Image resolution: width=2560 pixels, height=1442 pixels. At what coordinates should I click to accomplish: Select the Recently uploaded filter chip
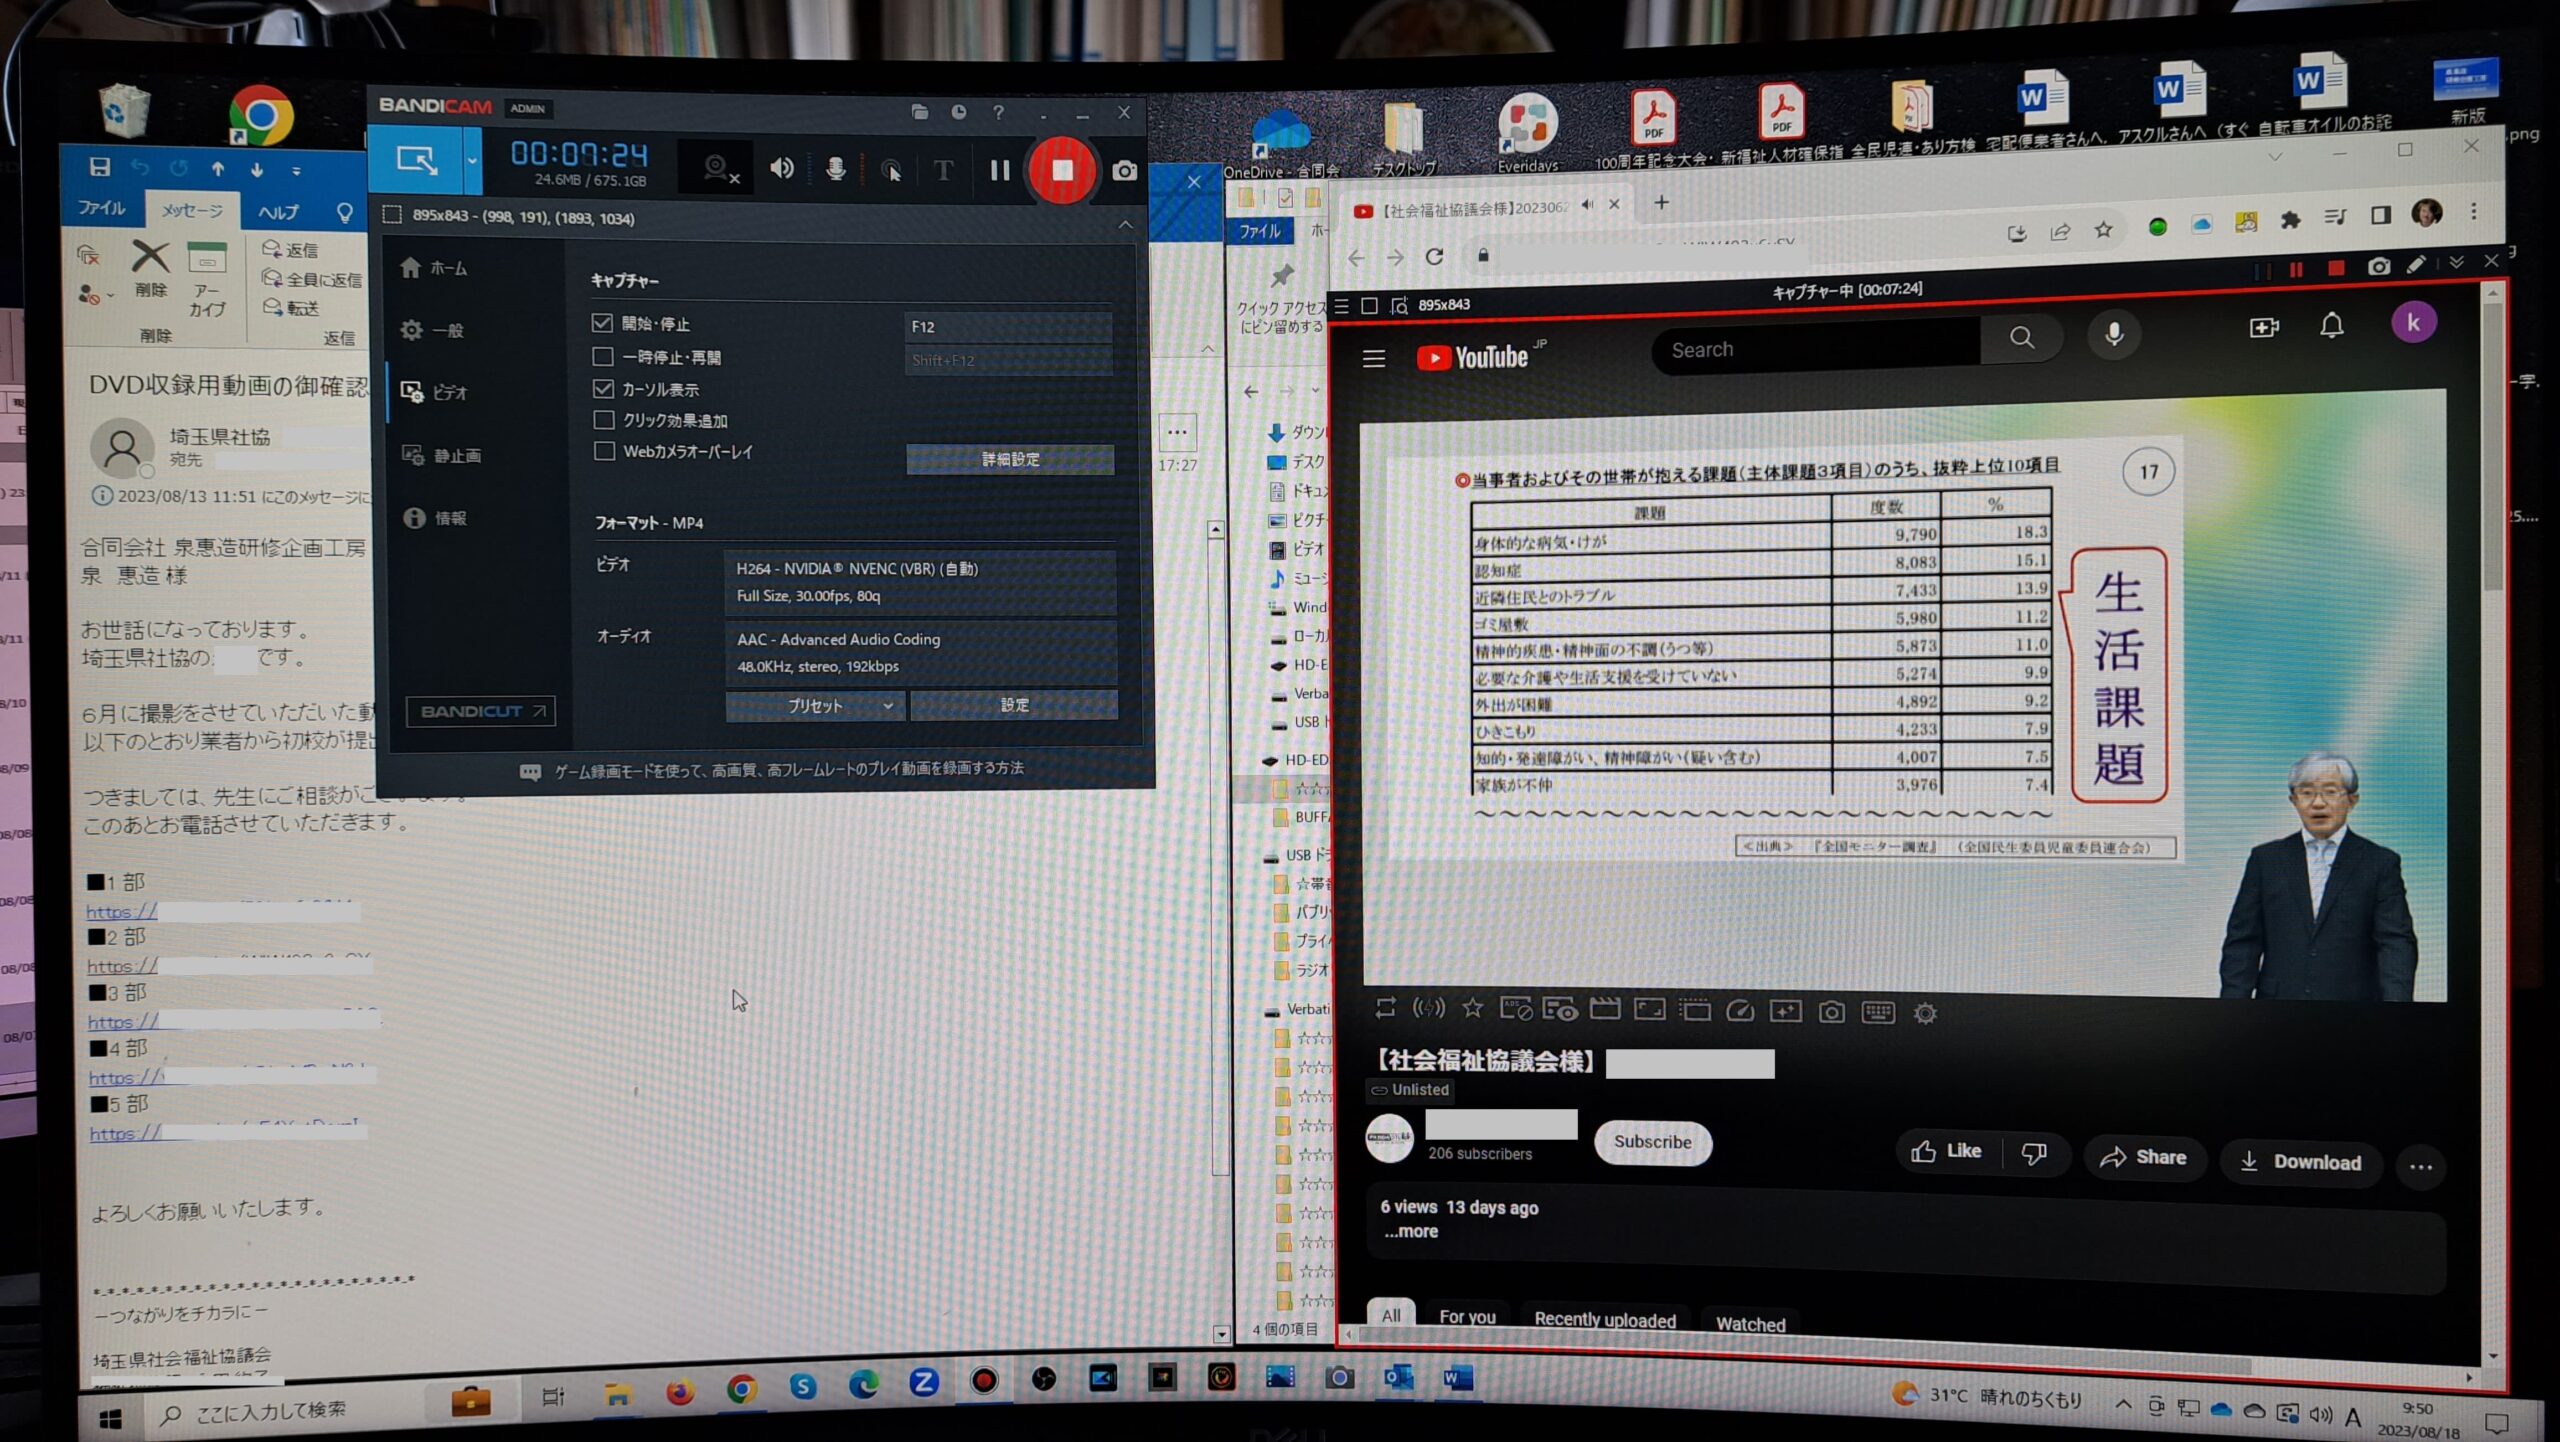(1604, 1320)
